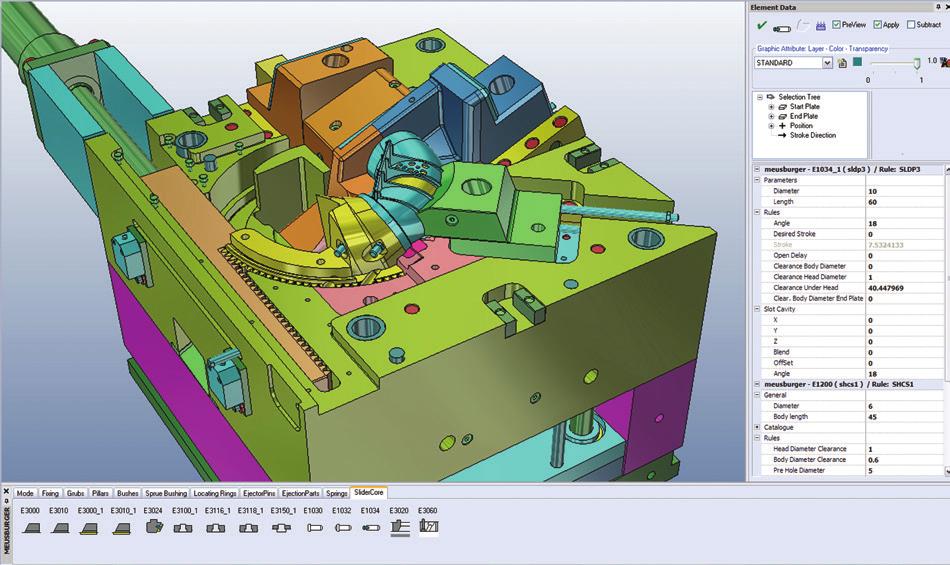This screenshot has height=565, width=950.
Task: Open the EjectionParts tab
Action: [301, 494]
